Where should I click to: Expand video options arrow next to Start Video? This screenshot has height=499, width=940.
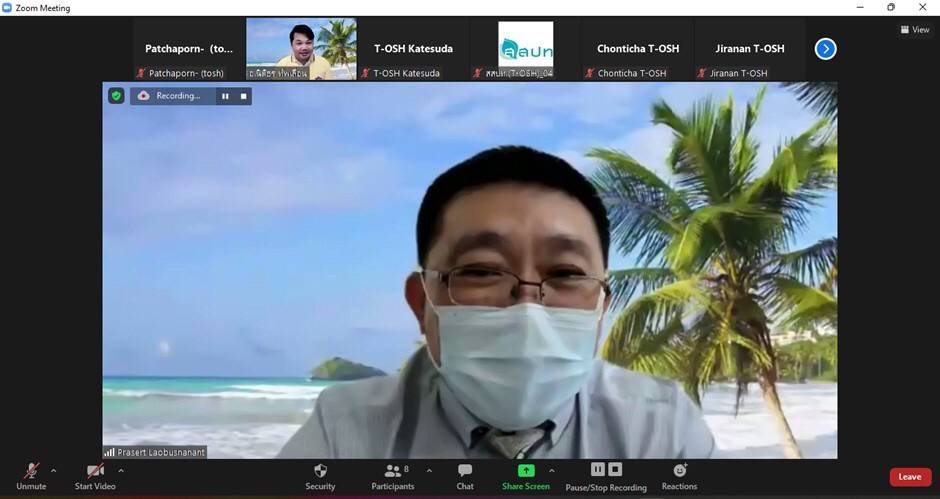tap(121, 470)
